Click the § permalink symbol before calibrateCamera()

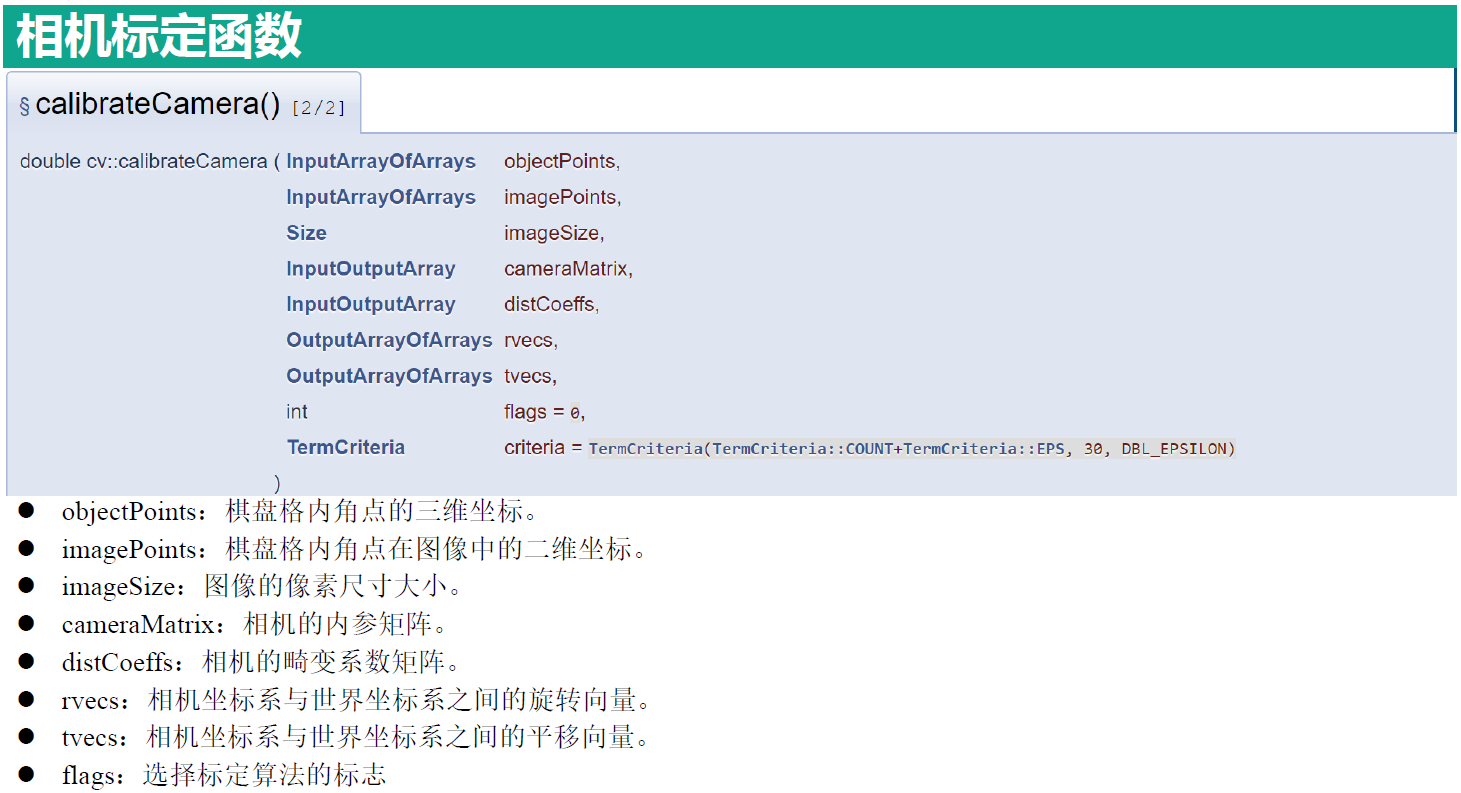25,106
